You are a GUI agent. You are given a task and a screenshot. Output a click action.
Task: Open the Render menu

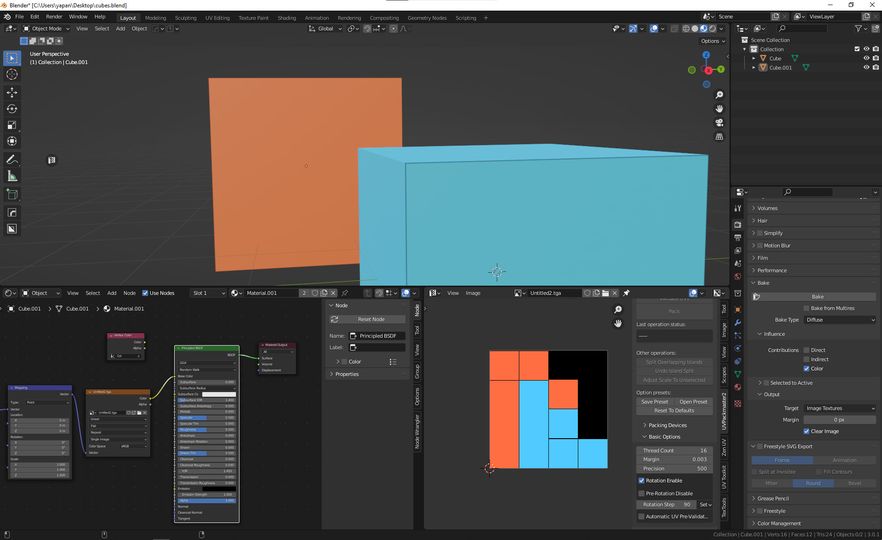[54, 17]
